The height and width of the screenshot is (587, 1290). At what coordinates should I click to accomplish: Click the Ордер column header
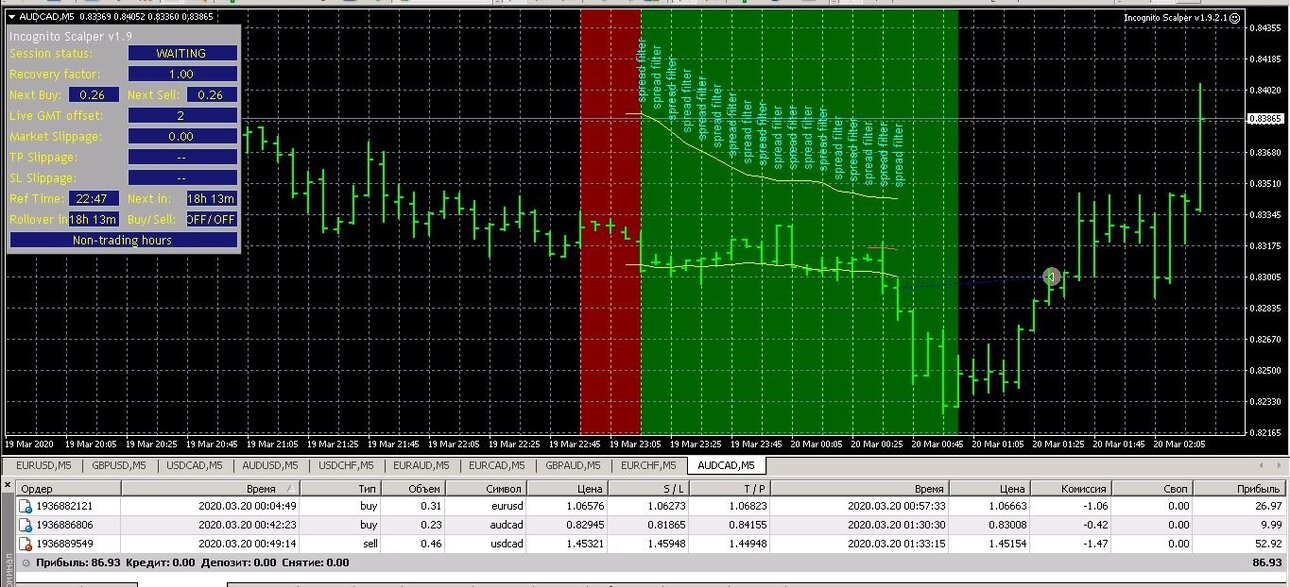[x=68, y=489]
